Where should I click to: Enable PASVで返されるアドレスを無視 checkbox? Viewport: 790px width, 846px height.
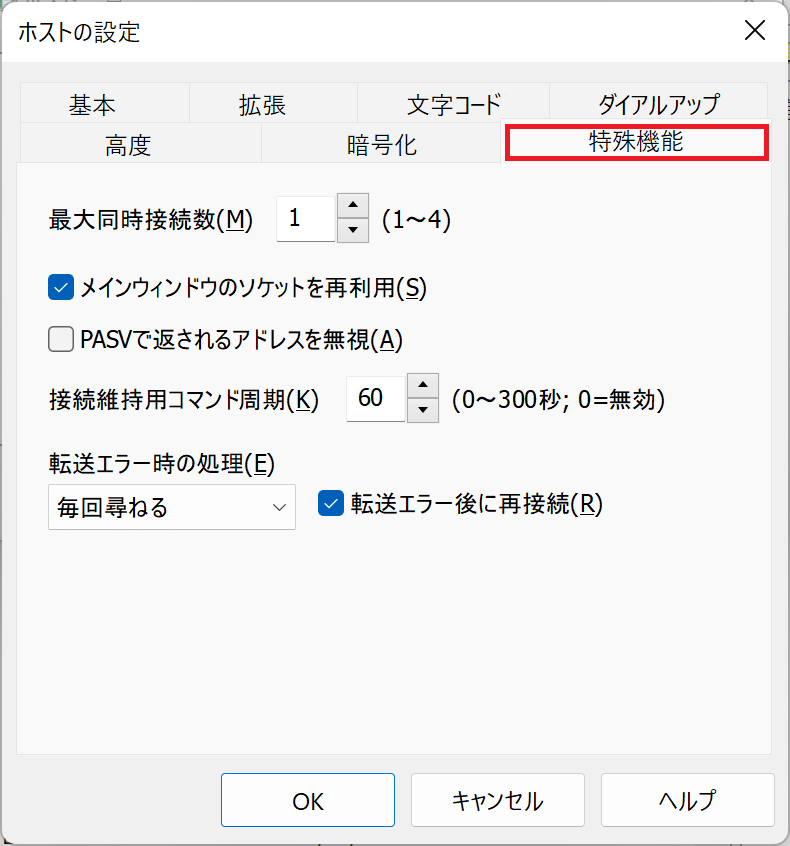coord(61,340)
